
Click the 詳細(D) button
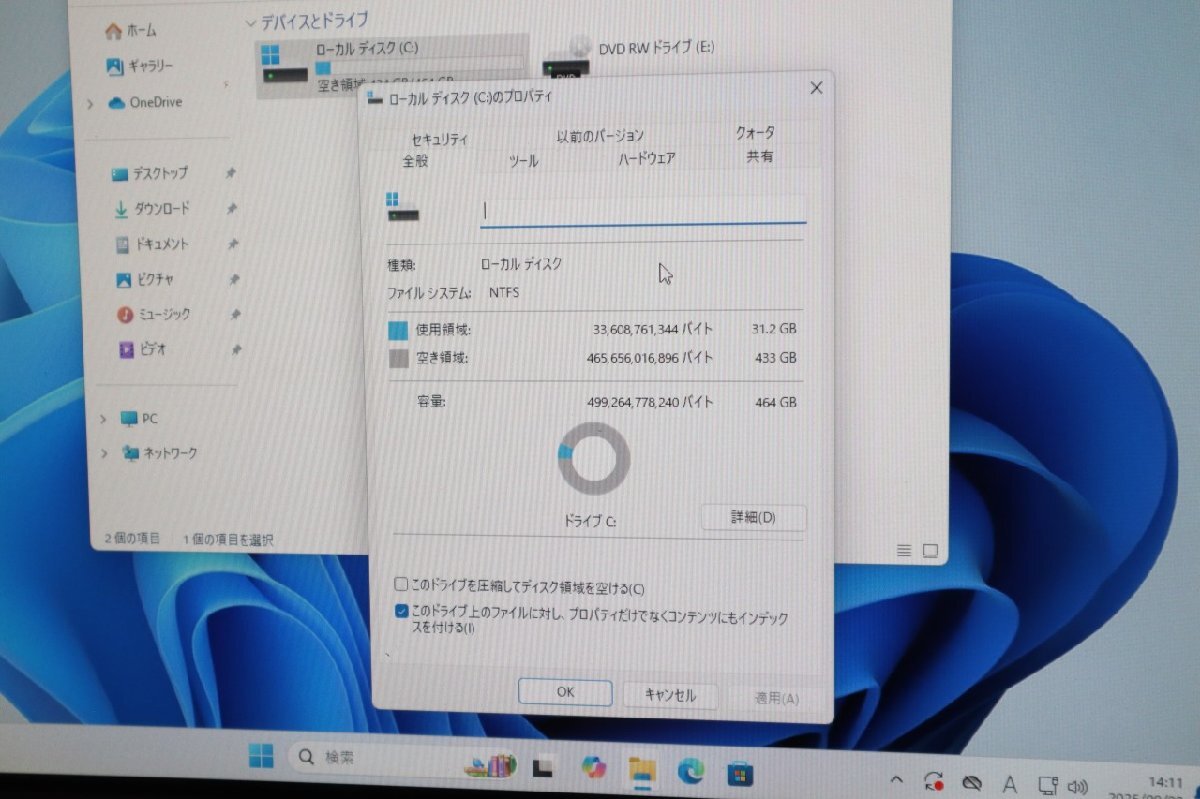(x=752, y=517)
